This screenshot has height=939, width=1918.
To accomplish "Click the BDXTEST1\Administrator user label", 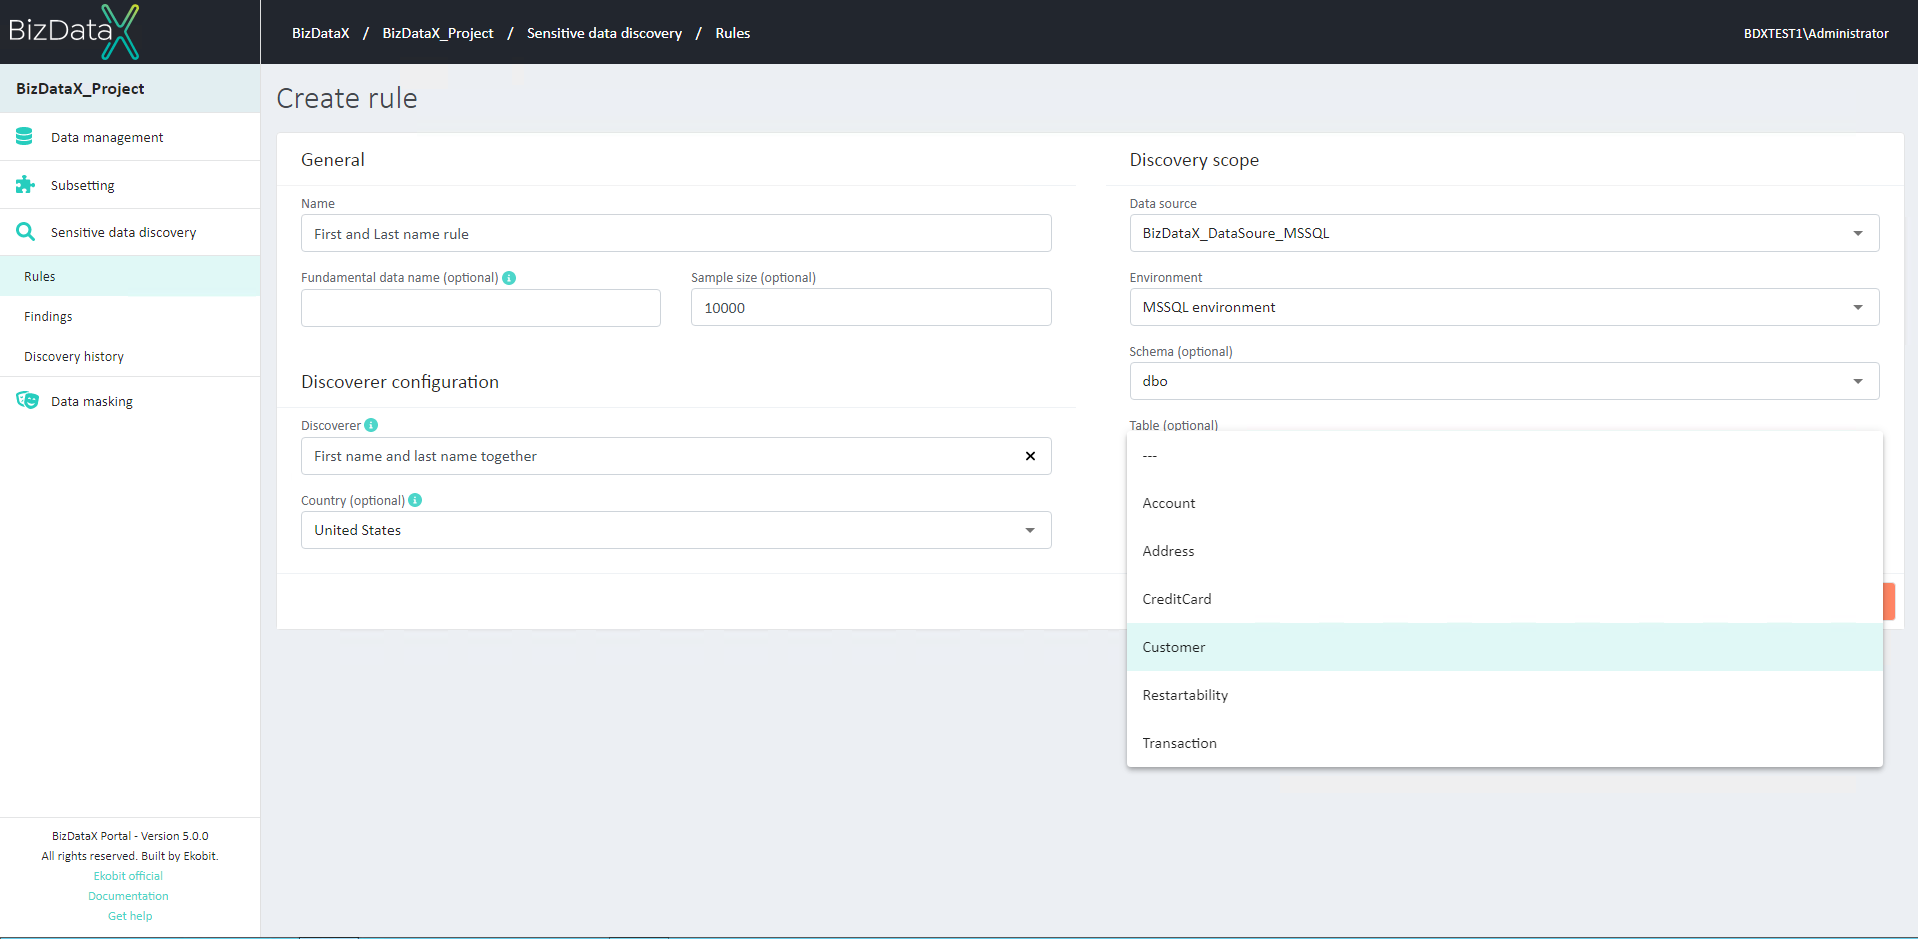I will point(1816,33).
